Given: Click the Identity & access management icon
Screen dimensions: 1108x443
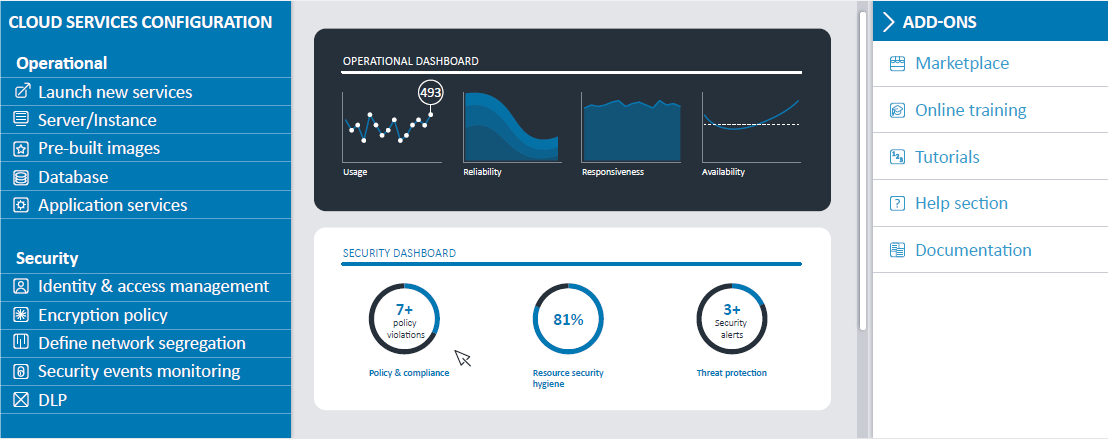Looking at the screenshot, I should pyautogui.click(x=21, y=286).
